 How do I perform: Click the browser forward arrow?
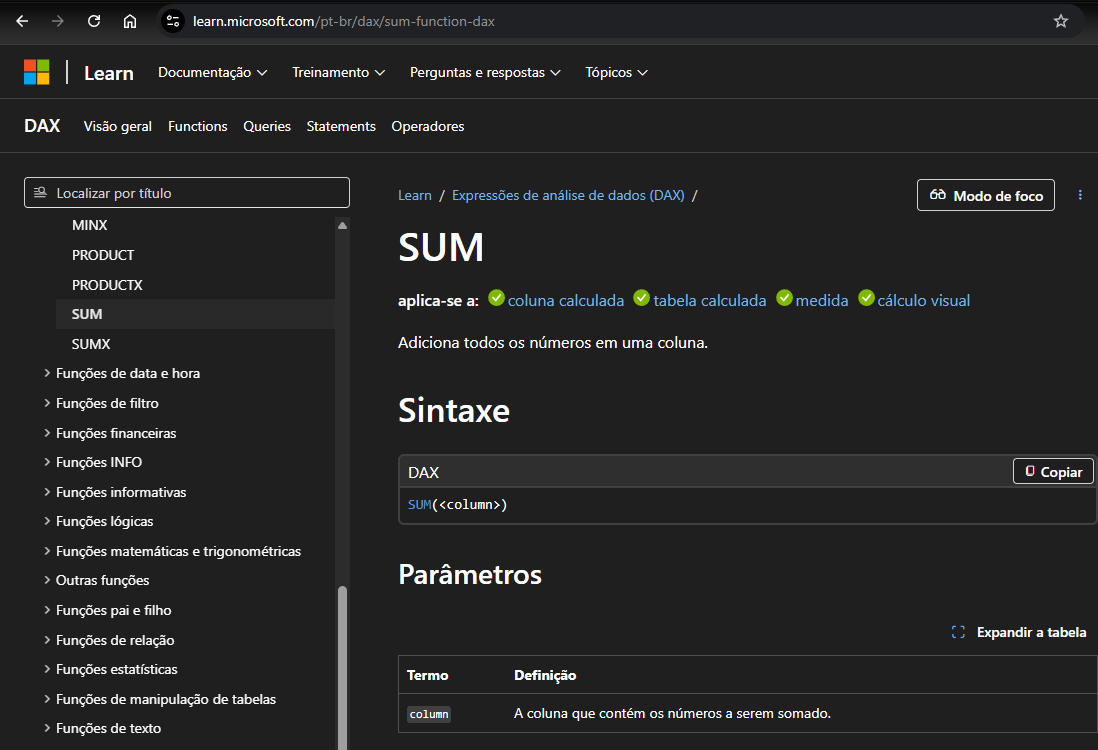[58, 21]
